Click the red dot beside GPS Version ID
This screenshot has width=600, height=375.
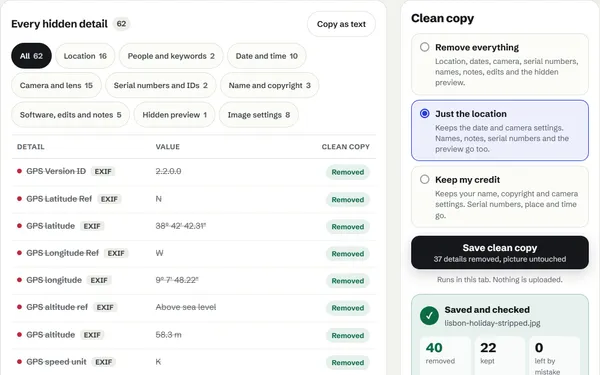coord(19,171)
